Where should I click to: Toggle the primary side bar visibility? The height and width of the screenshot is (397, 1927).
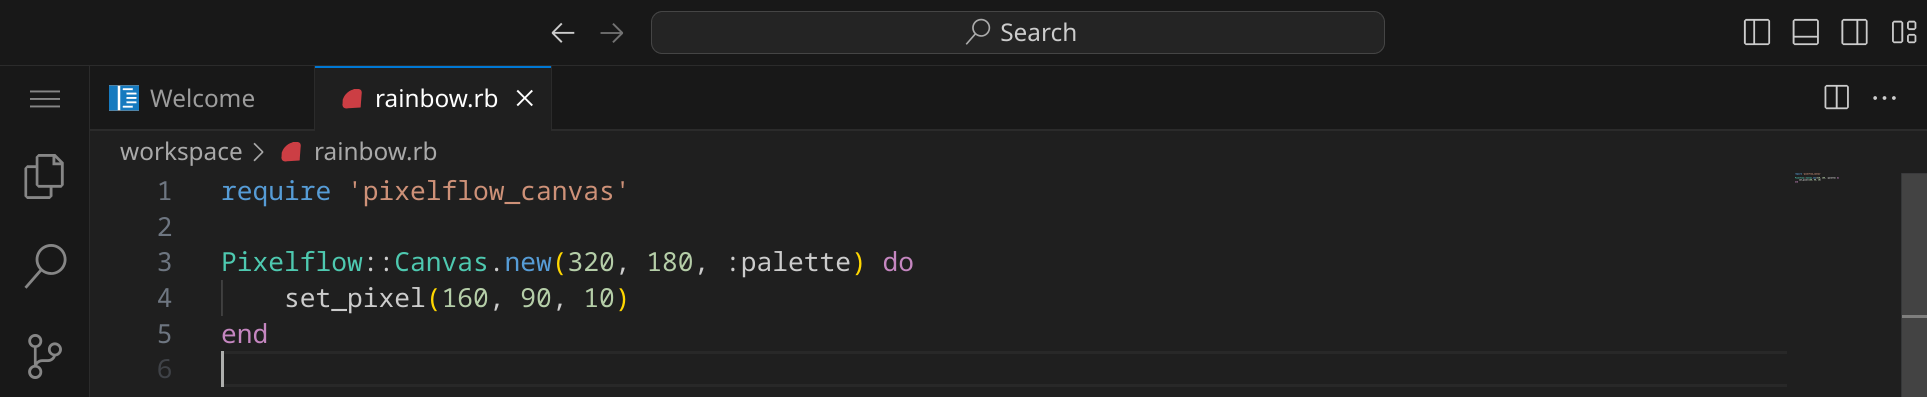1757,33
